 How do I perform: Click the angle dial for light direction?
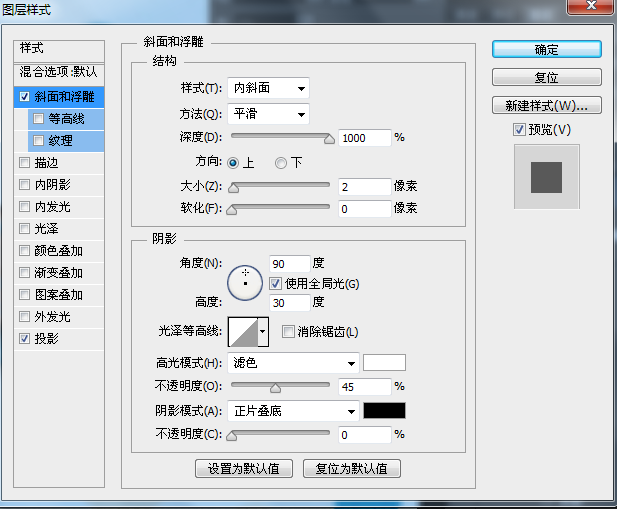[x=245, y=283]
